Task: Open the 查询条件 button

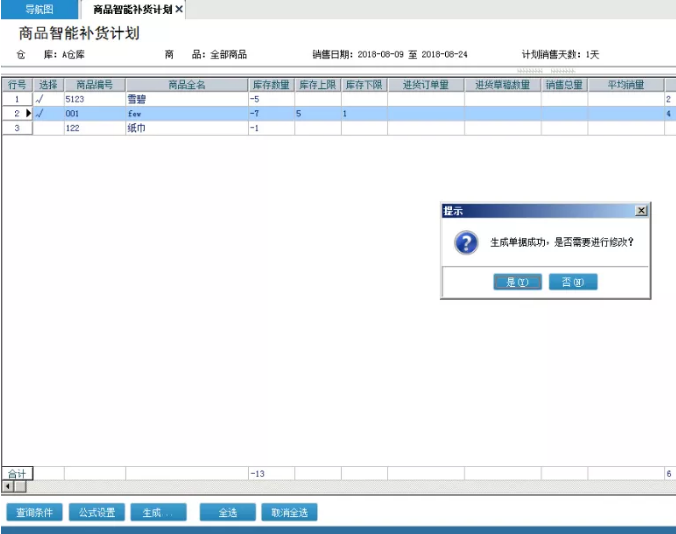Action: [34, 512]
